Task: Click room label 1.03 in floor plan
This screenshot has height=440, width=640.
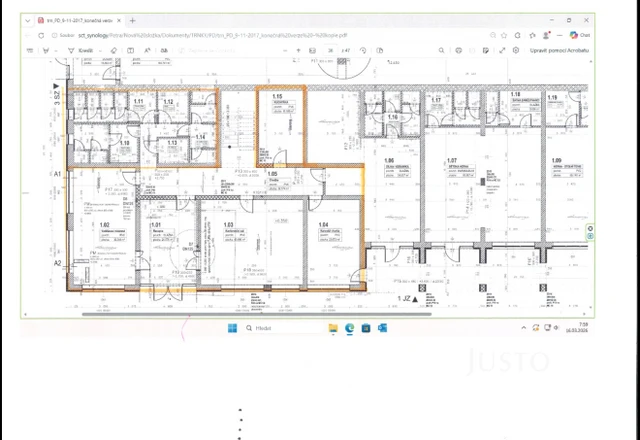Action: point(229,225)
